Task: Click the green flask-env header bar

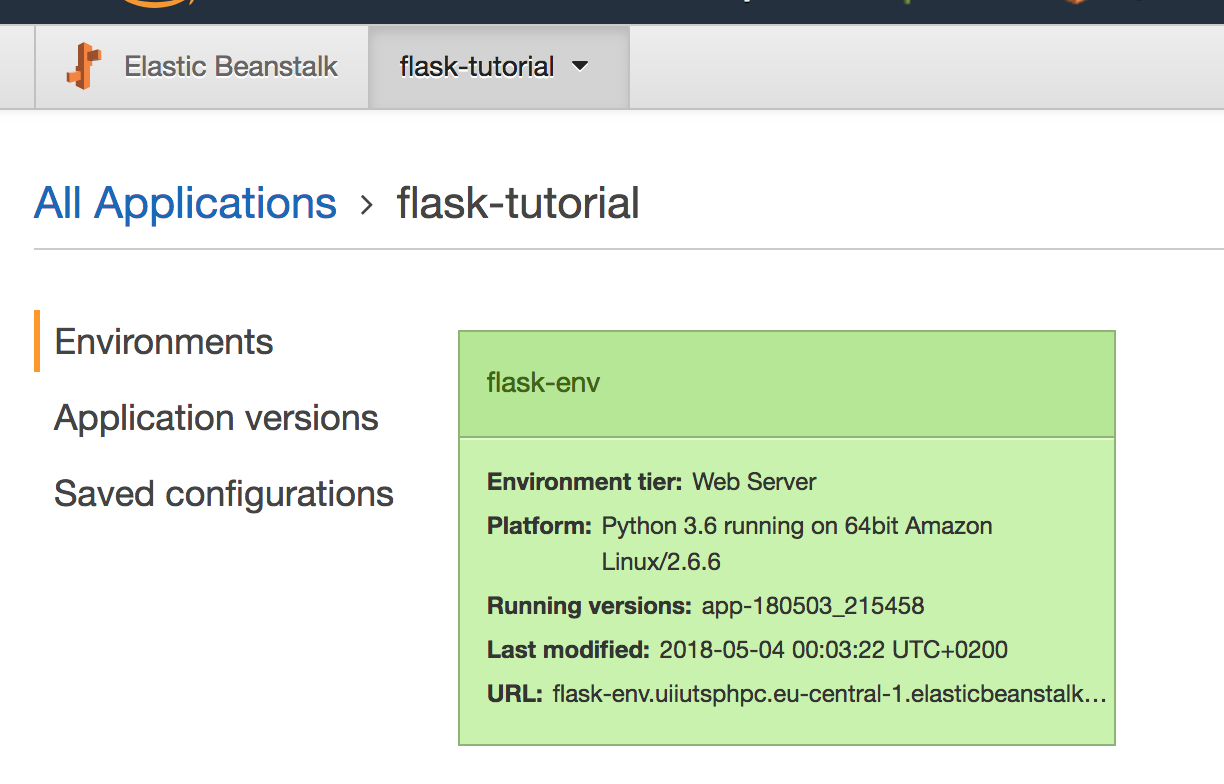Action: (x=786, y=383)
